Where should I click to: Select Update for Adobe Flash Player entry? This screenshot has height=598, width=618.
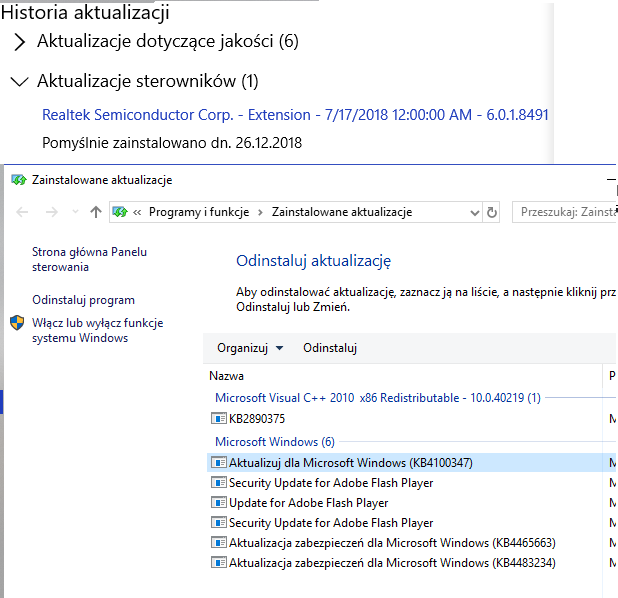(x=309, y=503)
